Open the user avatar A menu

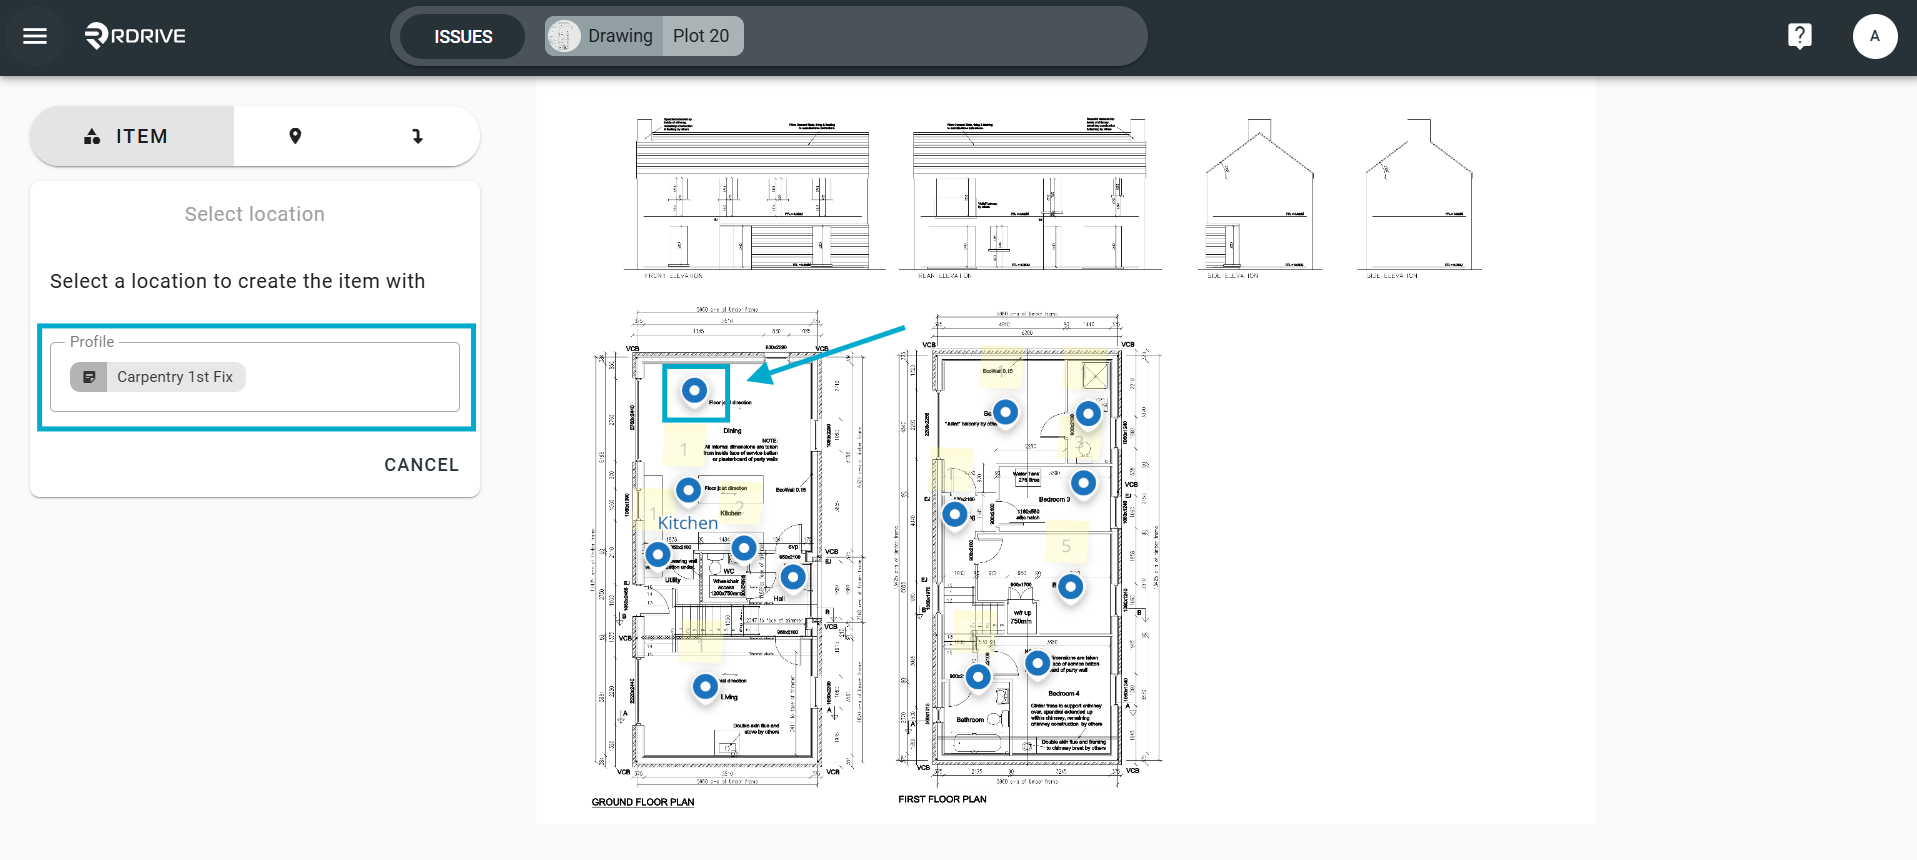tap(1874, 36)
